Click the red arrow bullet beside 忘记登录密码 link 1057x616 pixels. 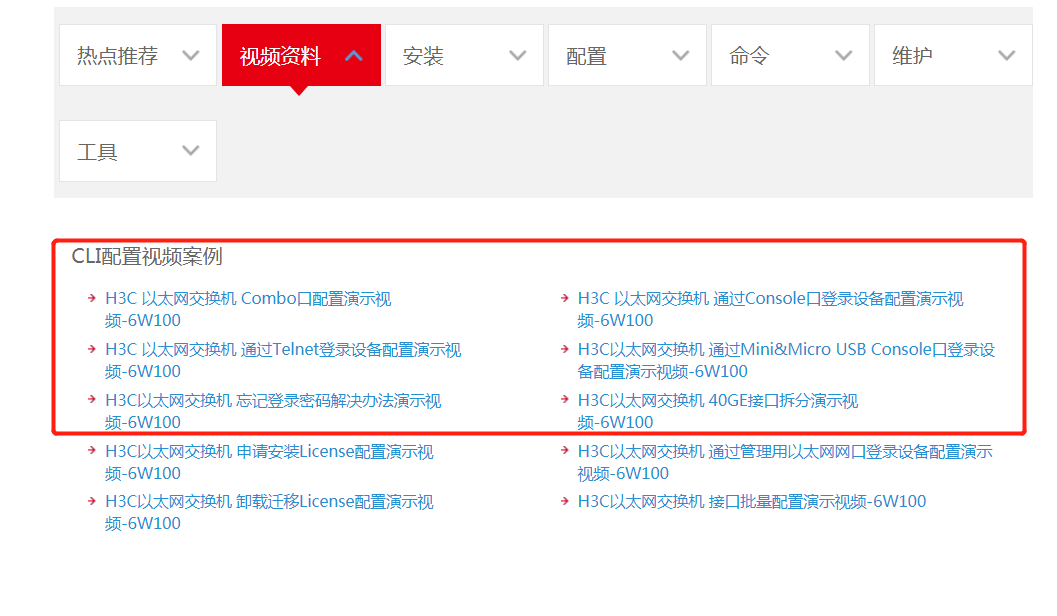[92, 399]
